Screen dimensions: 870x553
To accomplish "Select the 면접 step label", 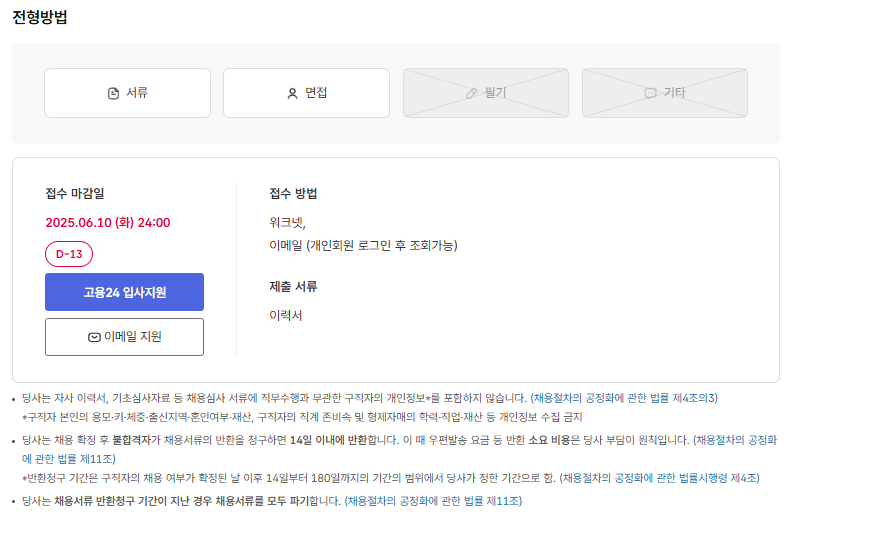I will click(x=316, y=93).
